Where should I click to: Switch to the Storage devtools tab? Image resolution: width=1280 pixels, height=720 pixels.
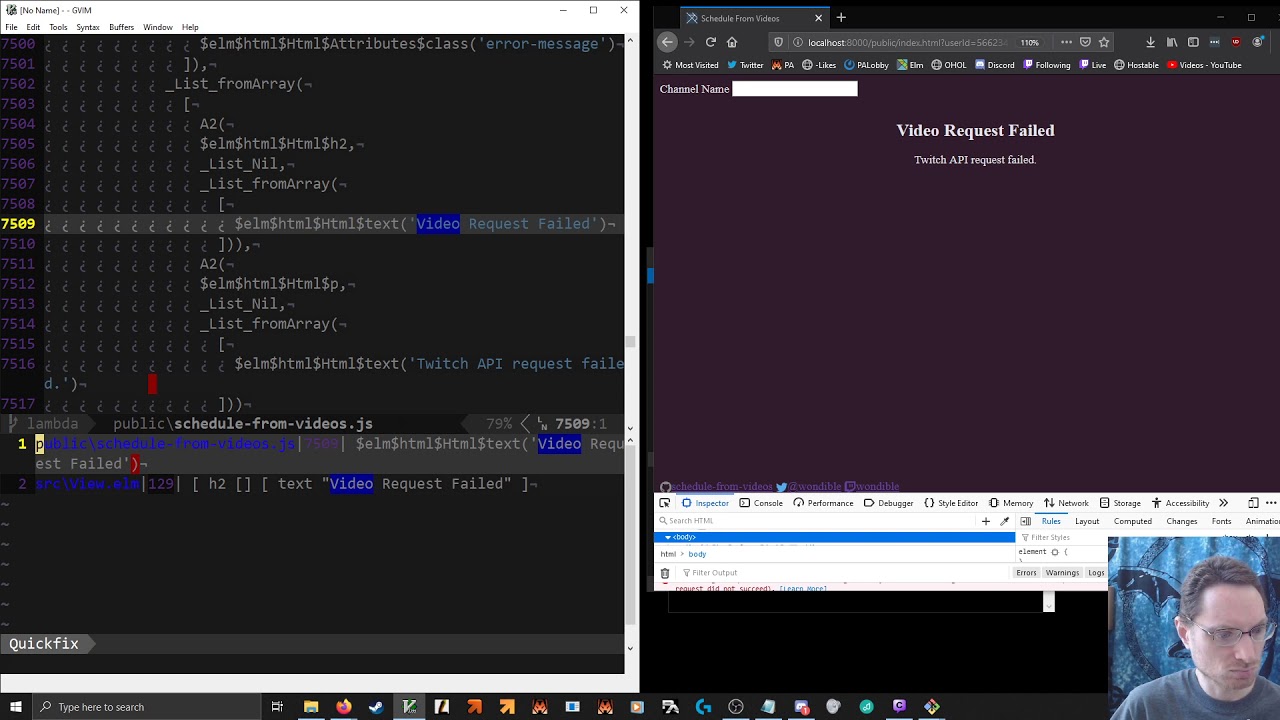1119,503
